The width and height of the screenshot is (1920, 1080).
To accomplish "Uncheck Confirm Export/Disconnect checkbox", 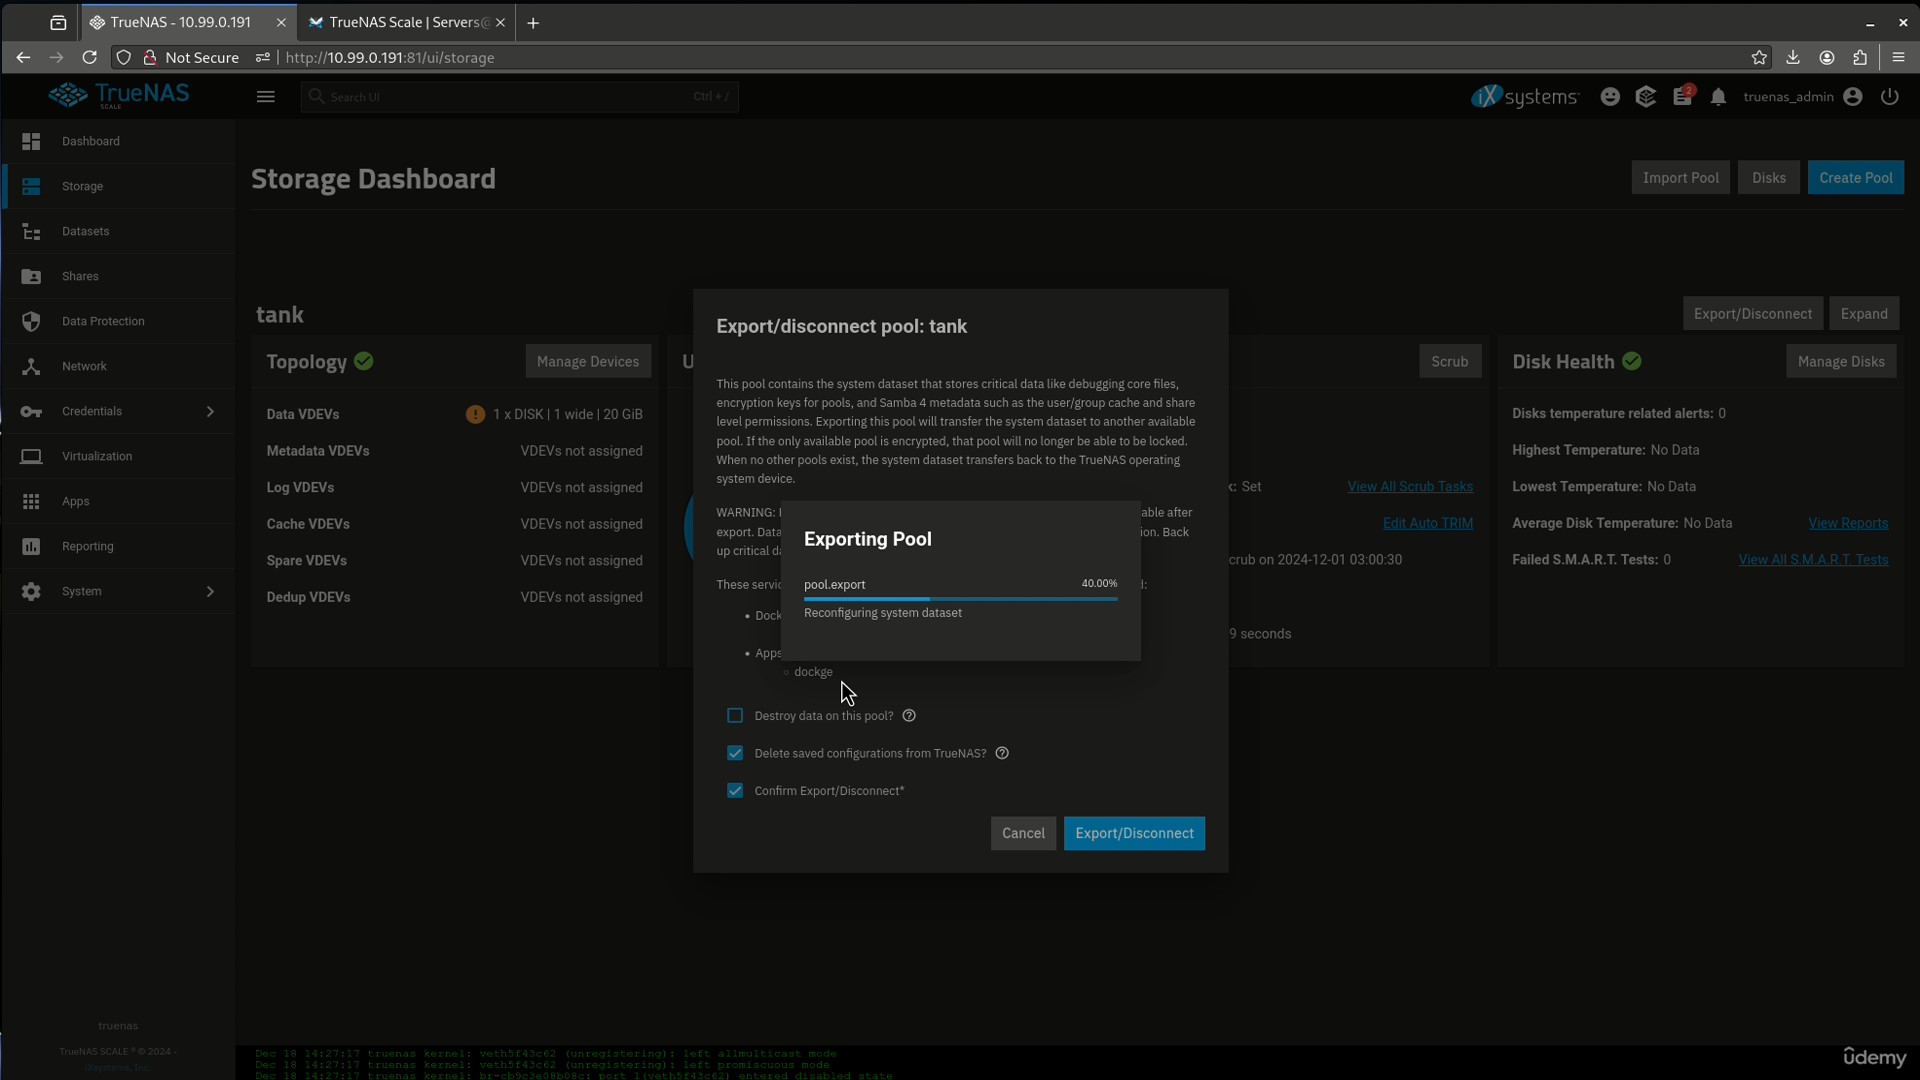I will click(x=735, y=791).
